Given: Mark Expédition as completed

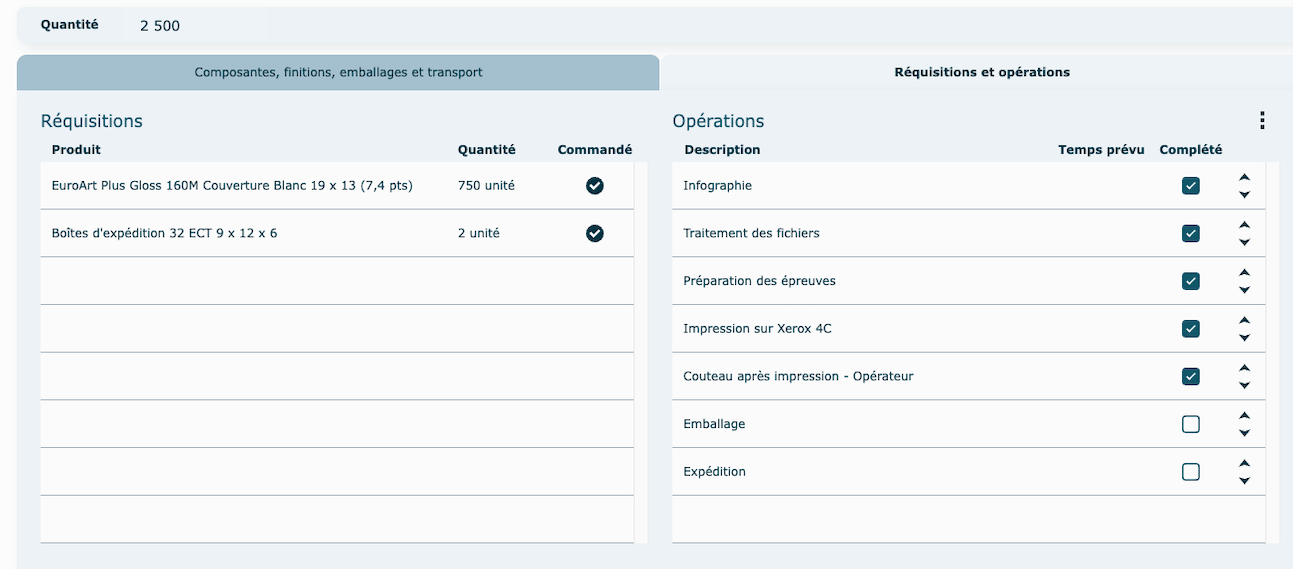Looking at the screenshot, I should point(1190,472).
